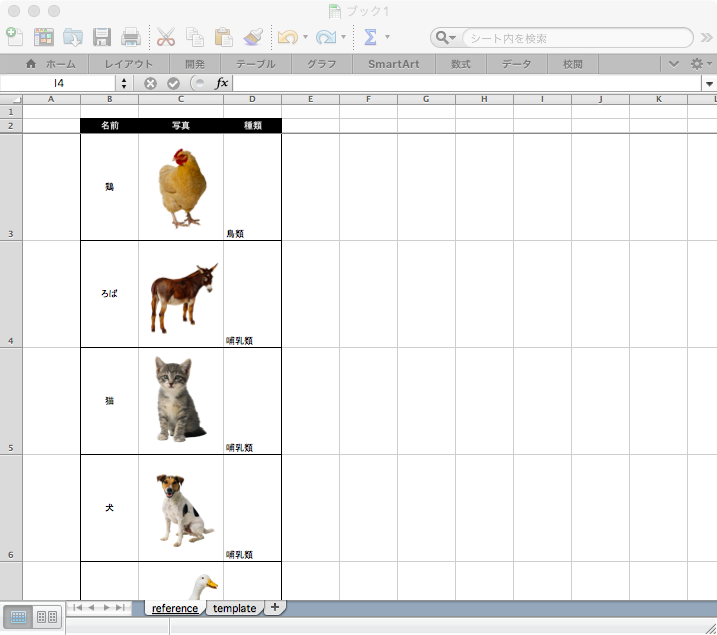Collapse the ribbon using chevron
Screen dimensions: 717x635
674,63
